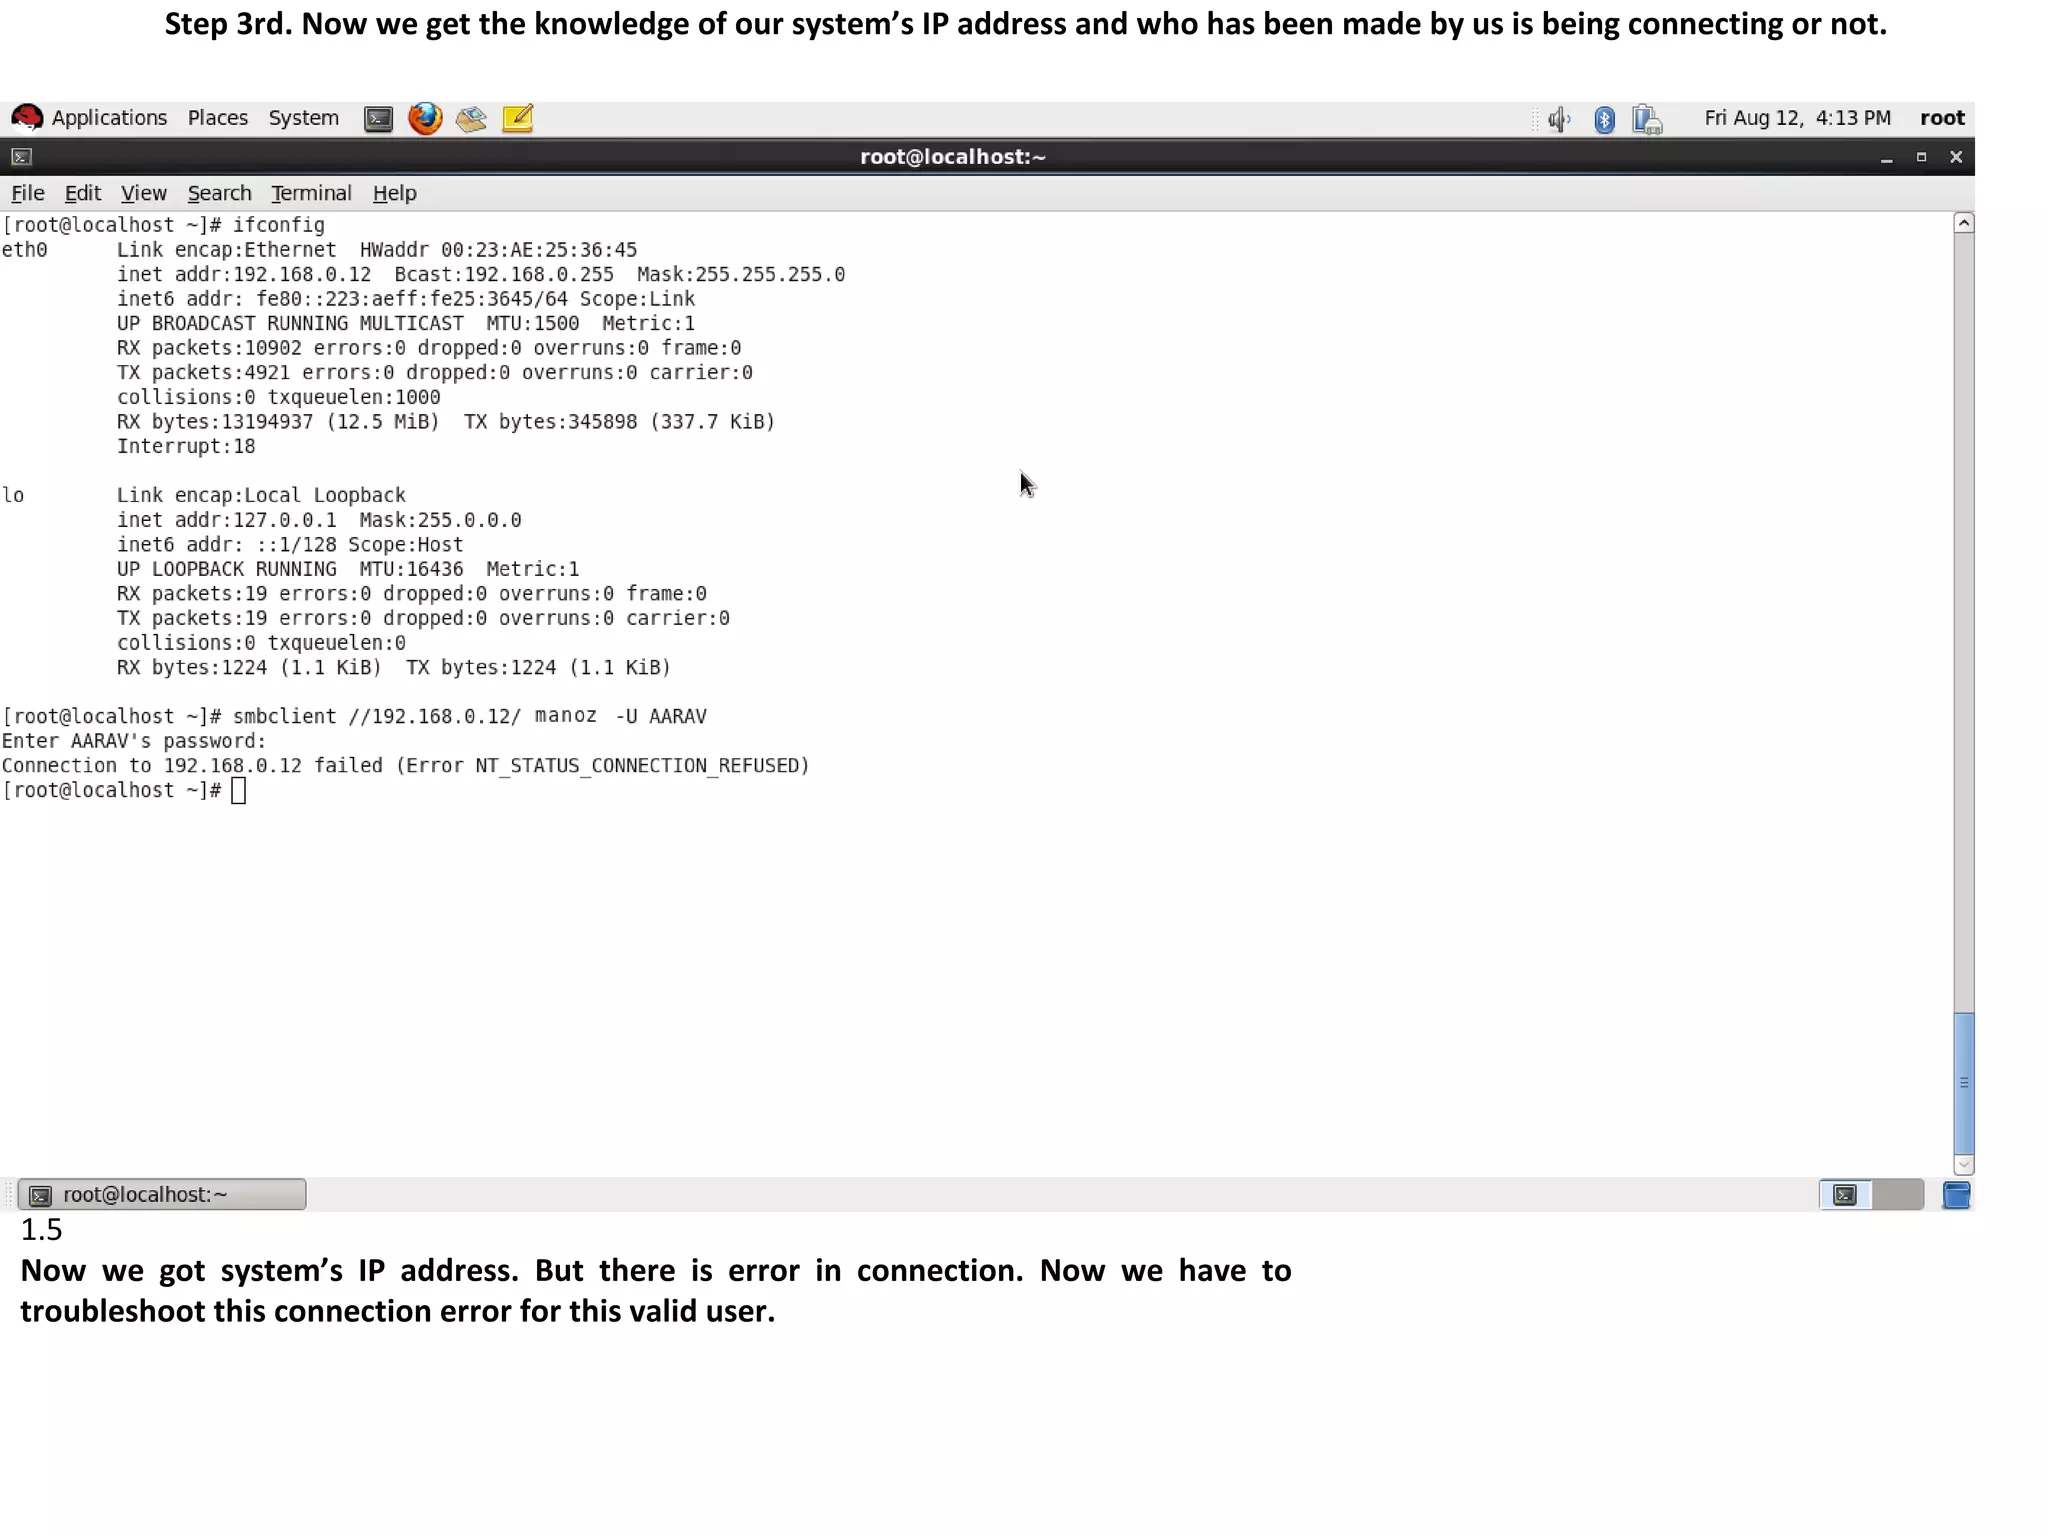This screenshot has height=1536, width=2048.
Task: Launch terminal from panel icon
Action: point(378,119)
